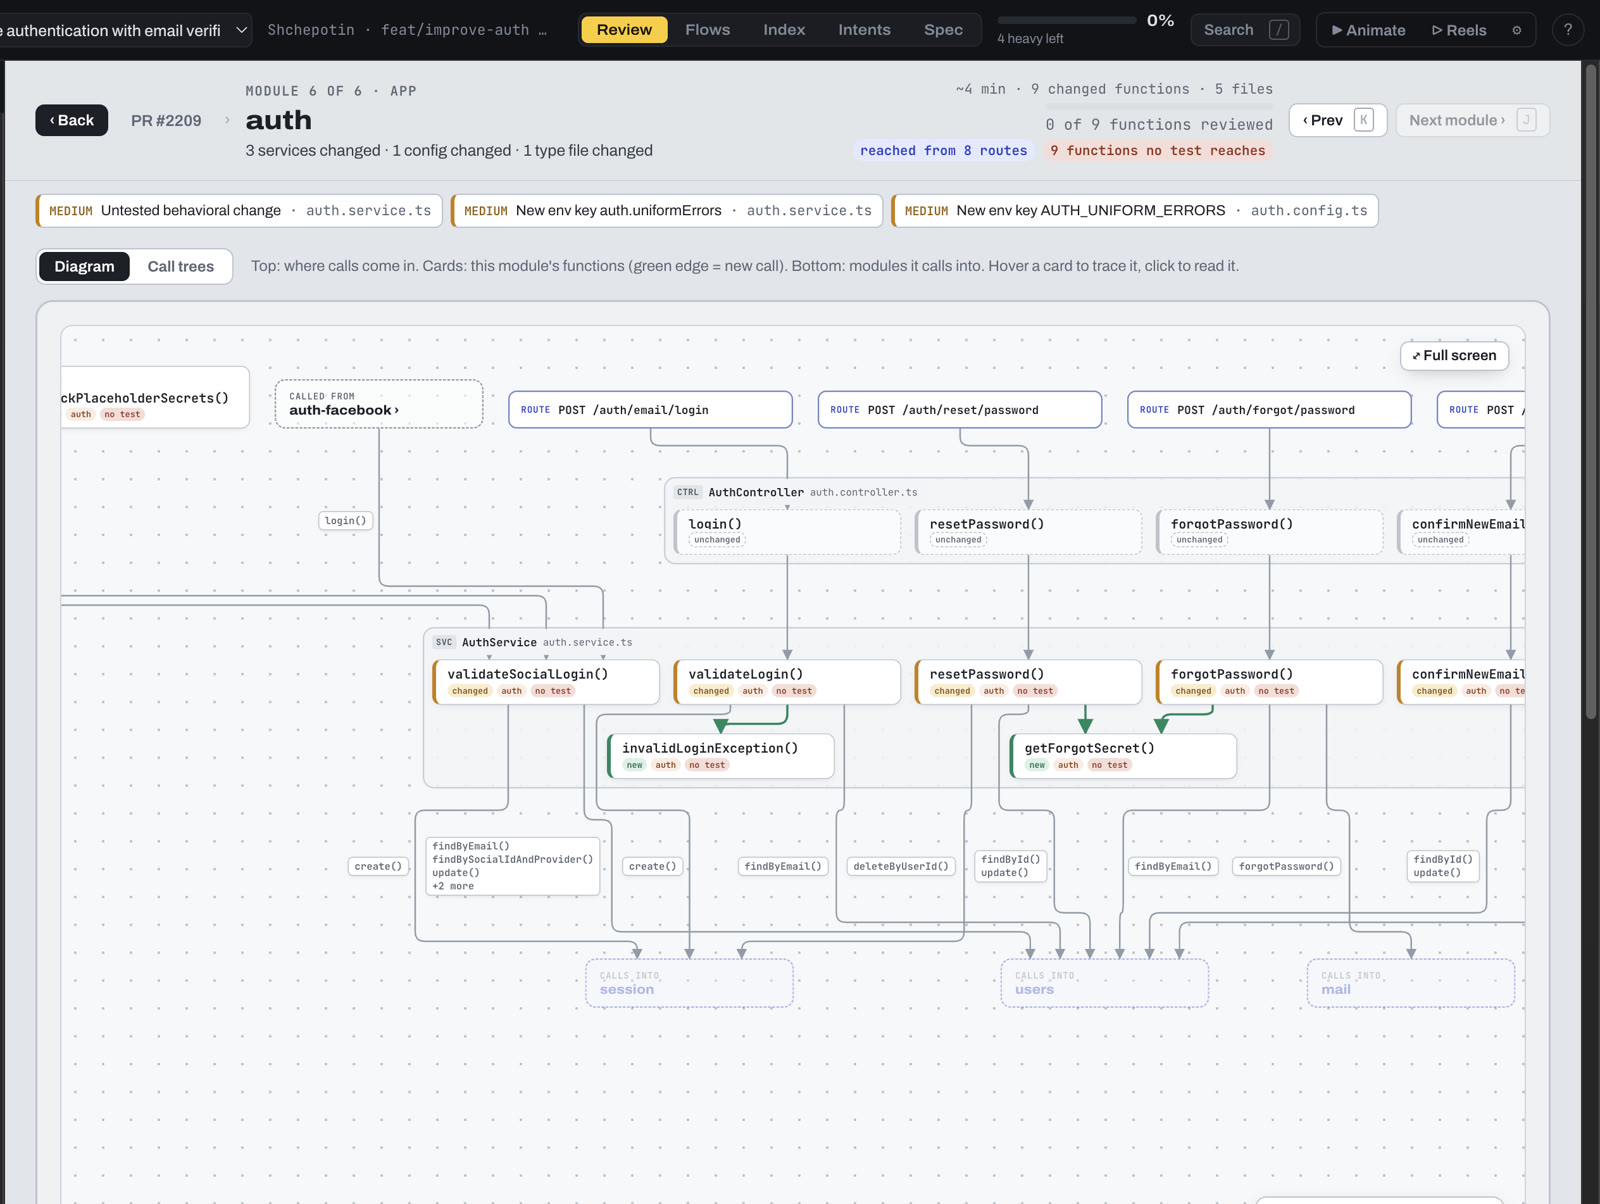Open New env key auth.uniformErrors warning
Screen dimensions: 1600x1204
point(667,211)
